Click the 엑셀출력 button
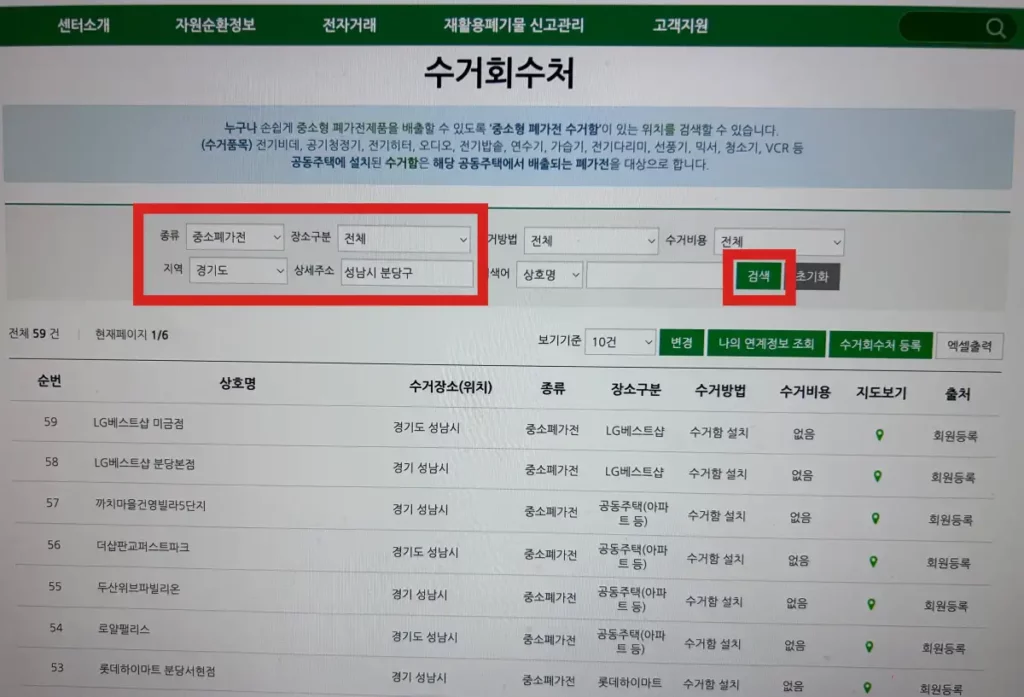The image size is (1024, 697). 969,346
